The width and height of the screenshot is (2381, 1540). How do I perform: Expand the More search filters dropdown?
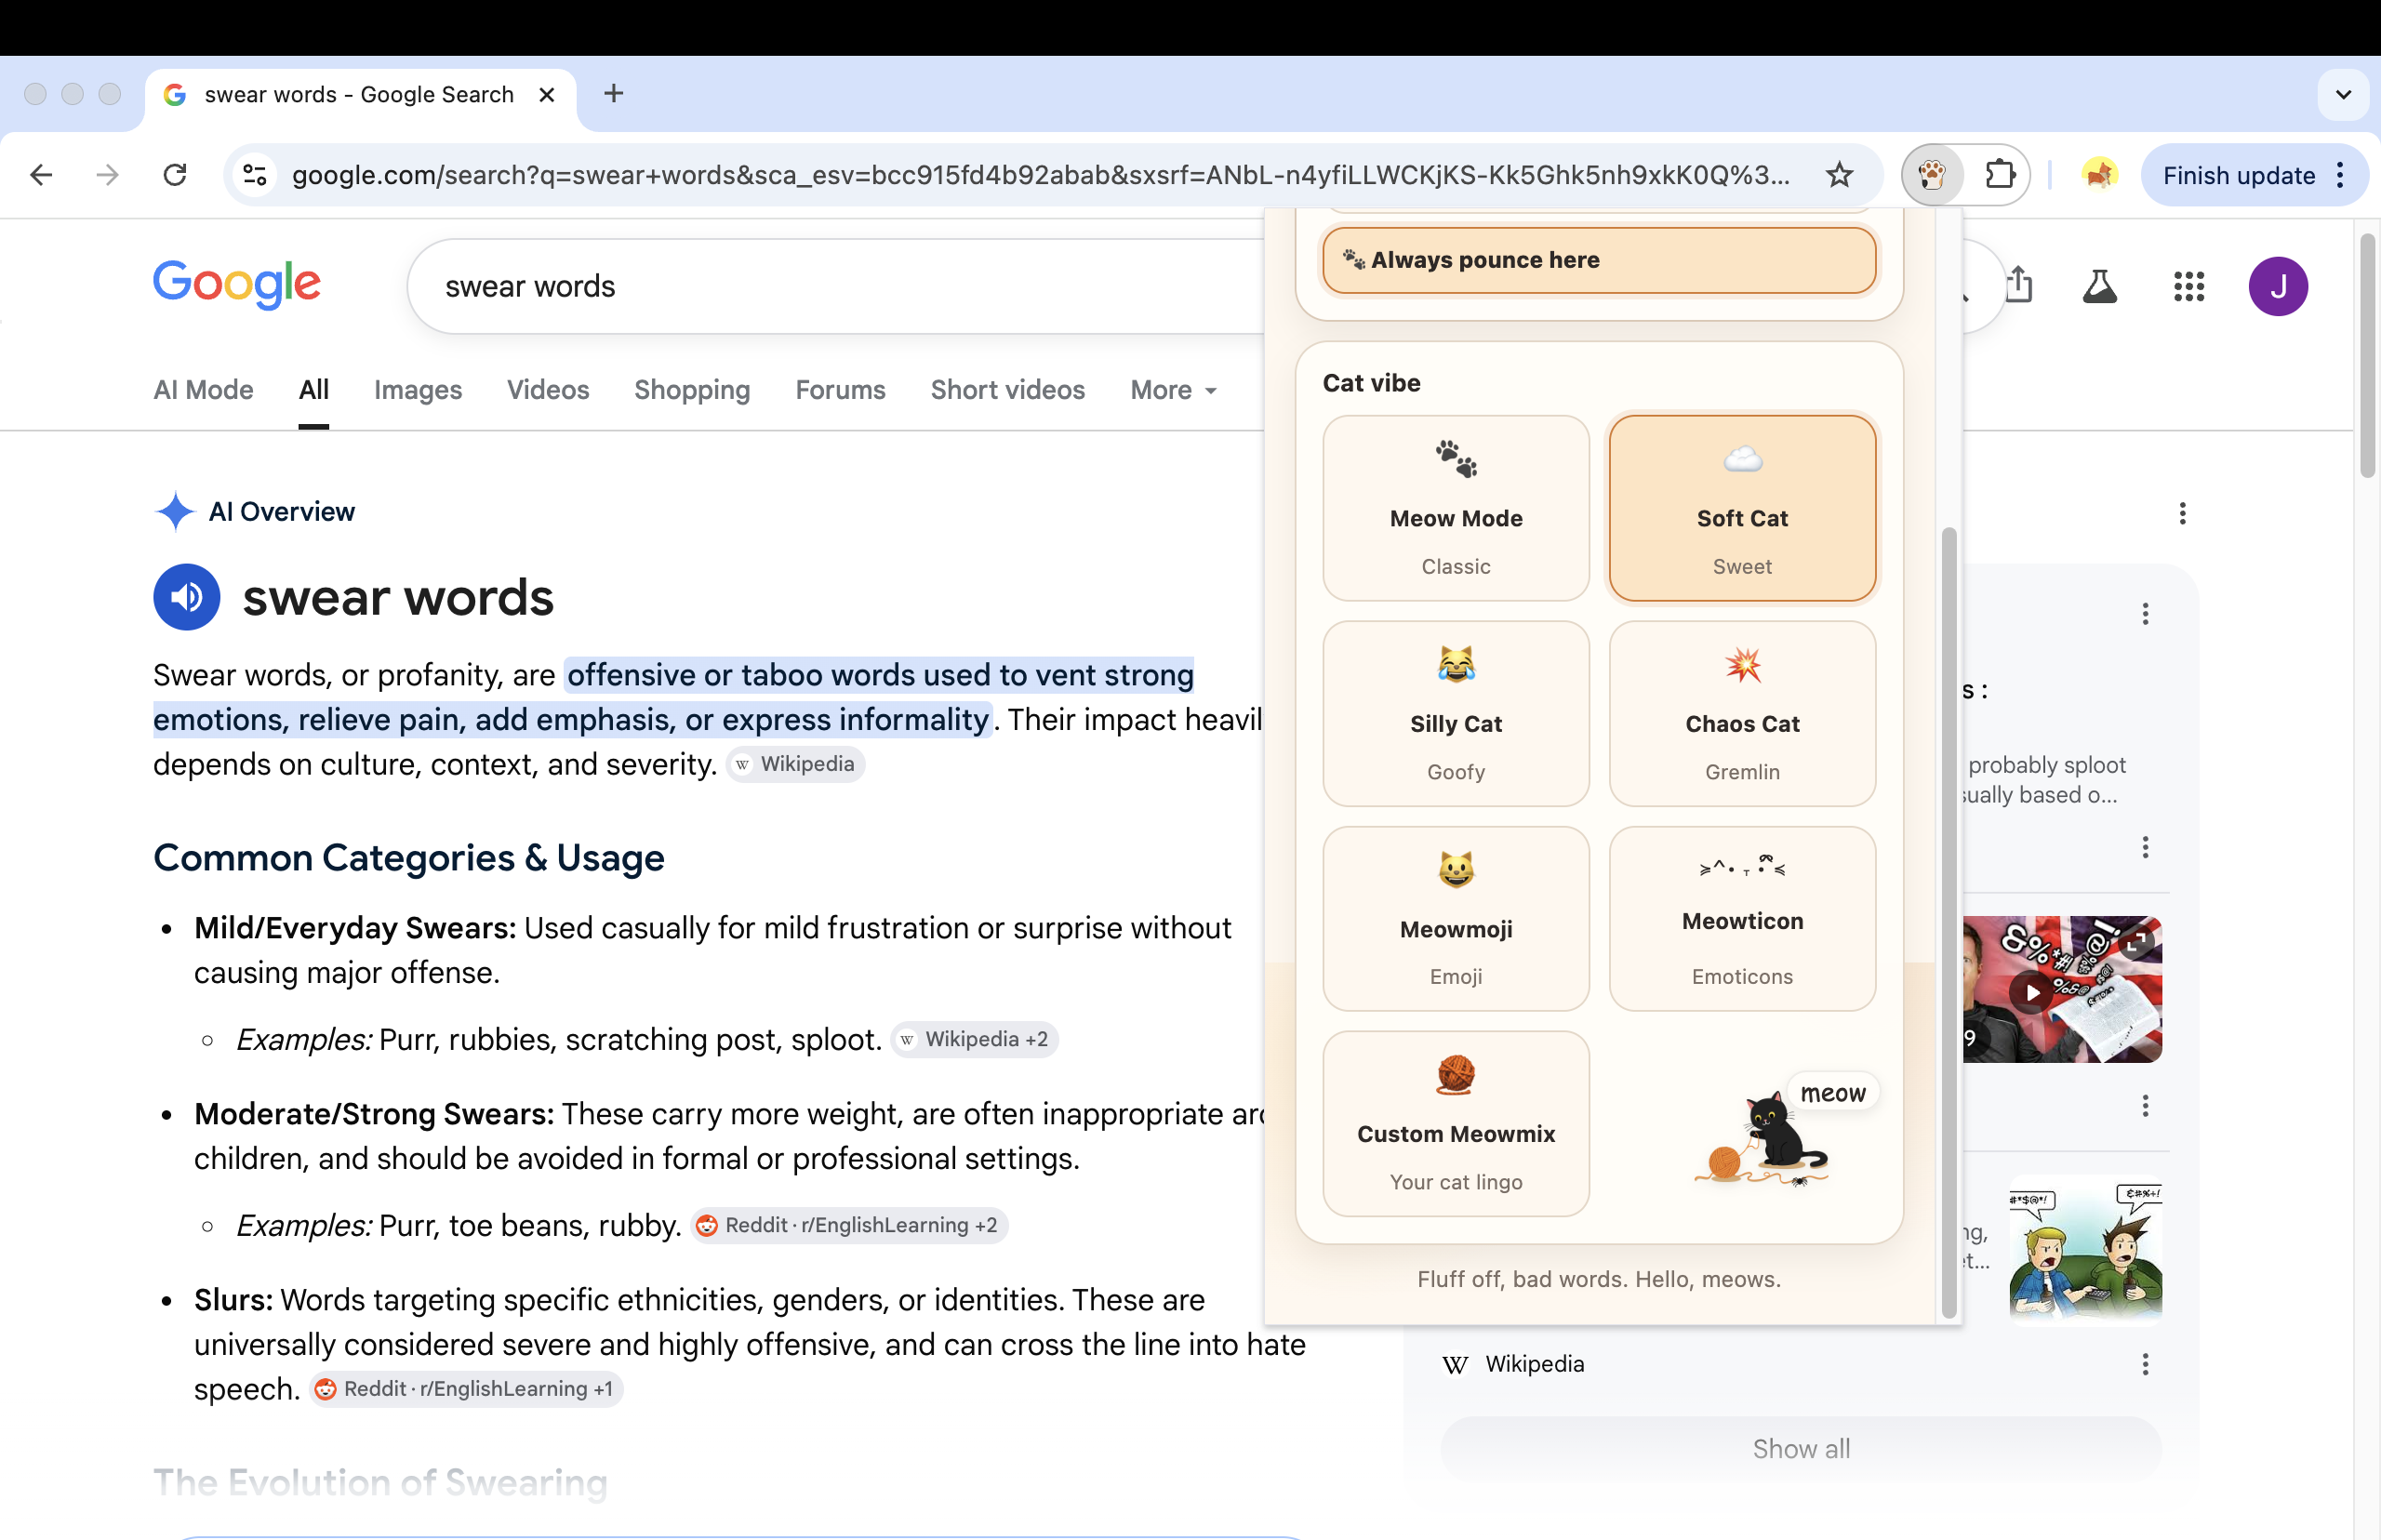coord(1173,390)
